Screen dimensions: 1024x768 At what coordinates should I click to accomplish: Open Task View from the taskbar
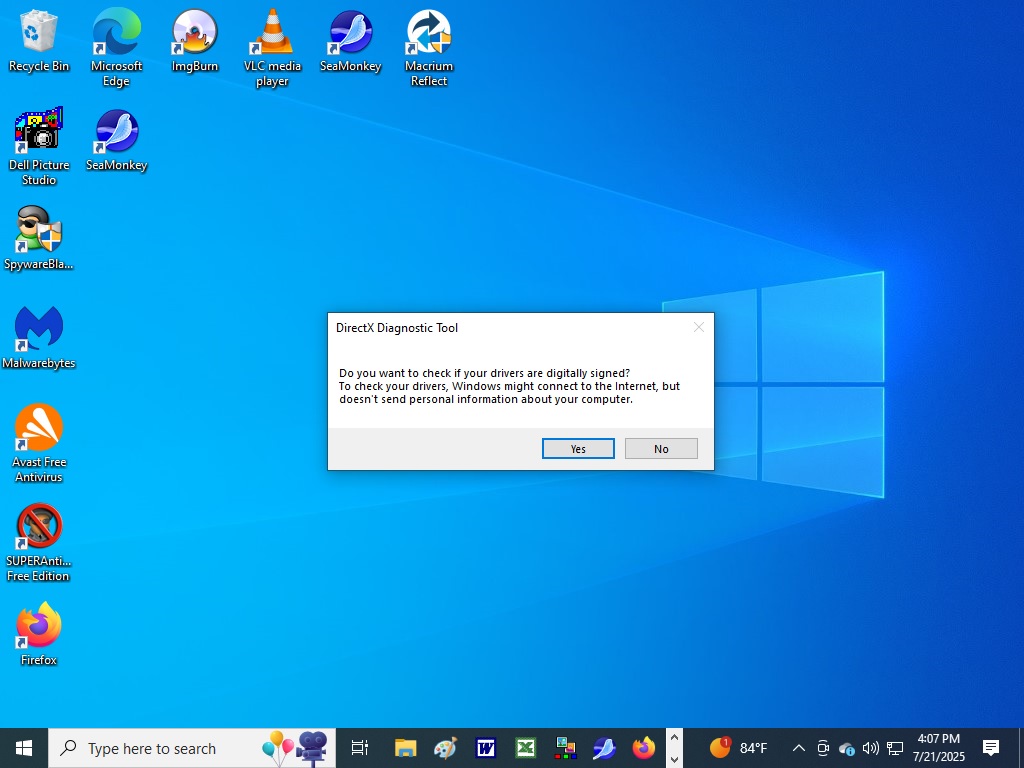coord(360,748)
